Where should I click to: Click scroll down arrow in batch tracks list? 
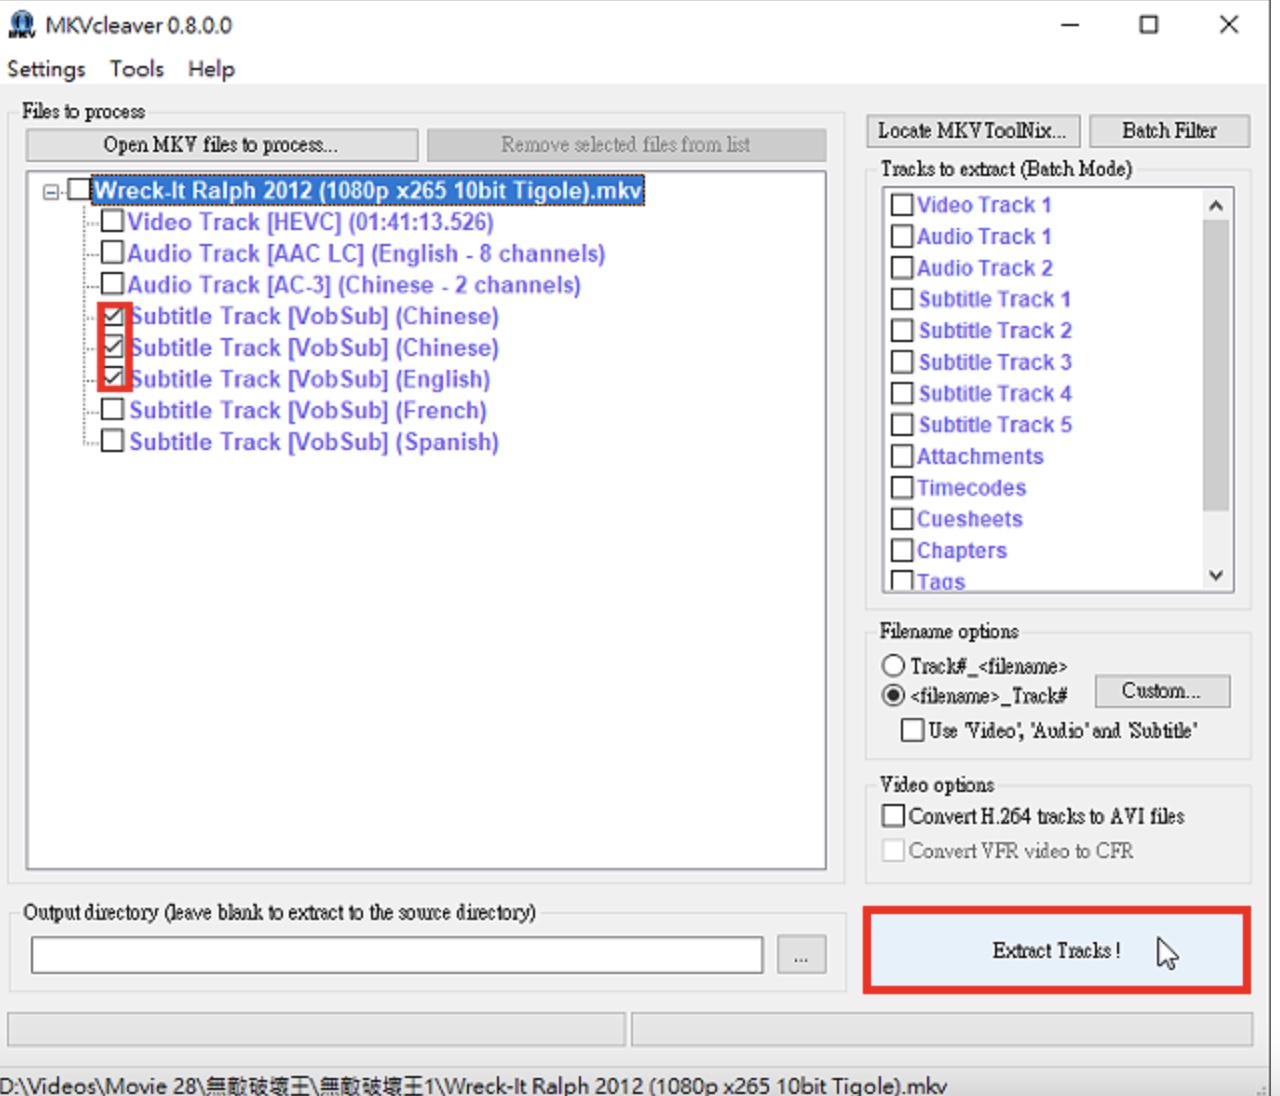[x=1216, y=575]
